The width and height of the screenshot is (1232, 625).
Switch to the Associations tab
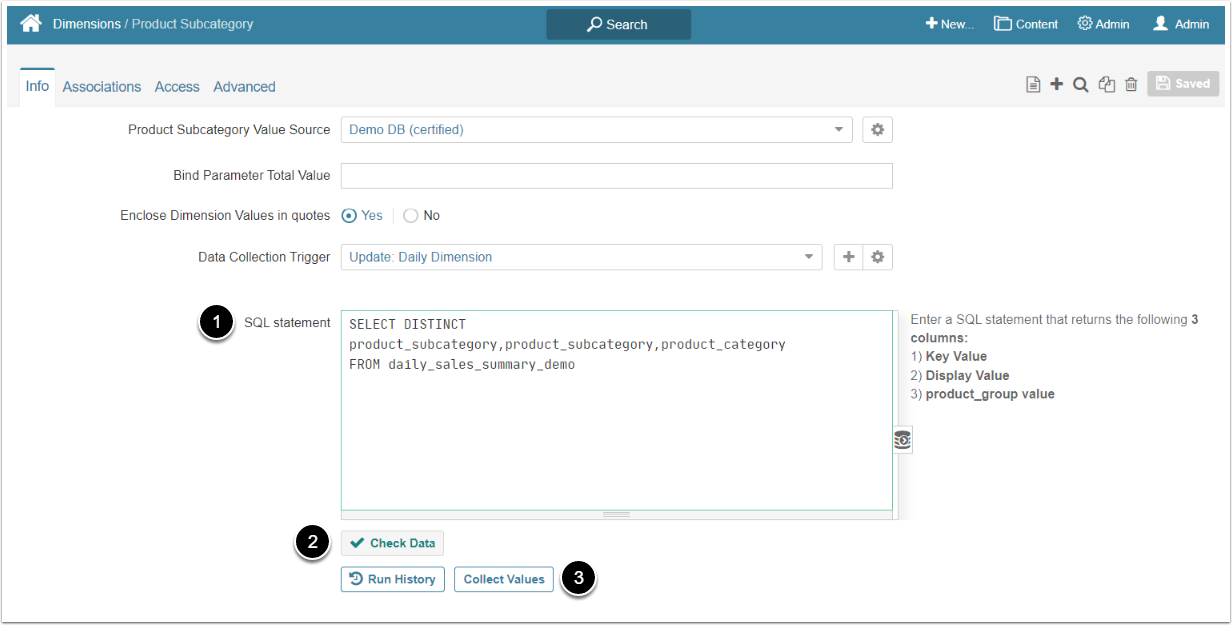coord(102,87)
